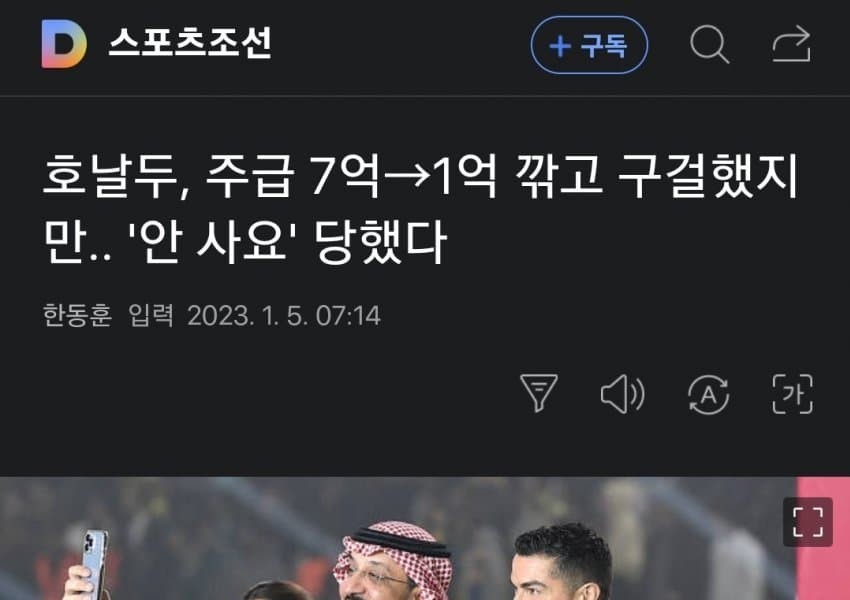Open the 스포츠조선 publisher page

pos(190,43)
